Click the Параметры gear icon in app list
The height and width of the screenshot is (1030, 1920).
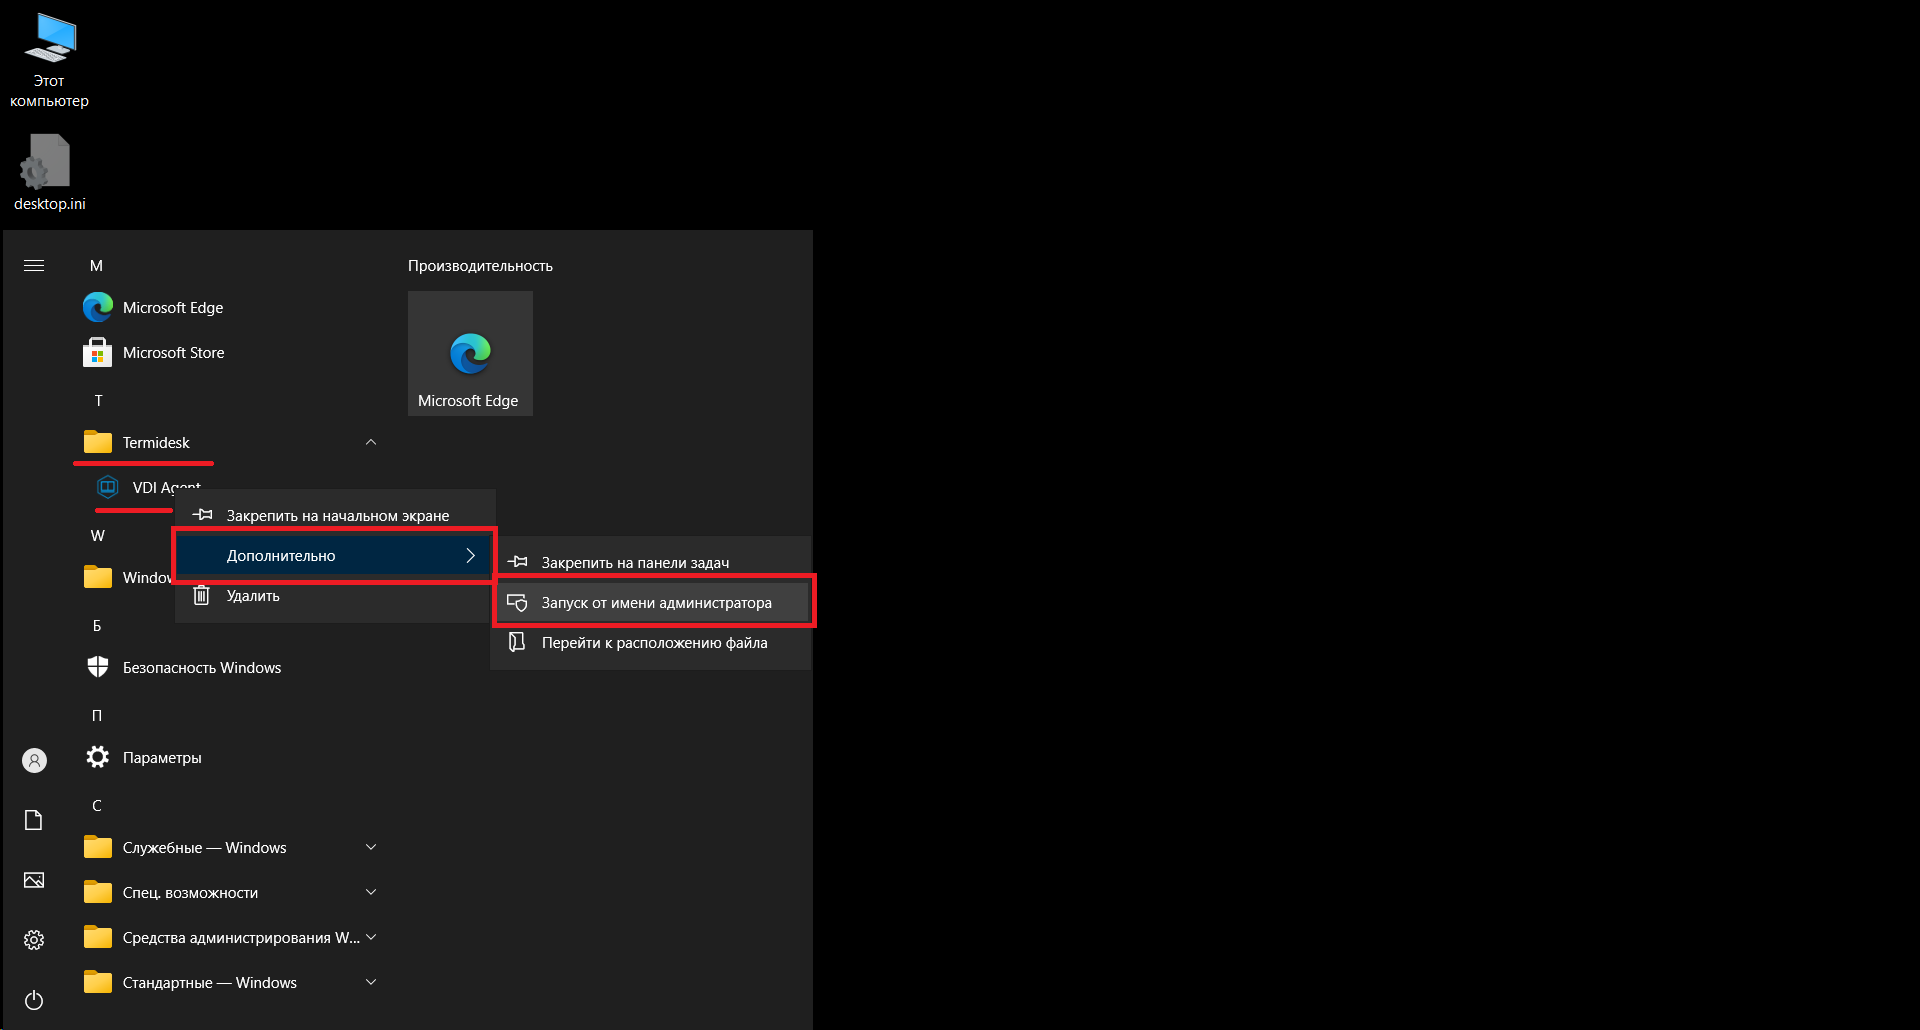coord(98,757)
